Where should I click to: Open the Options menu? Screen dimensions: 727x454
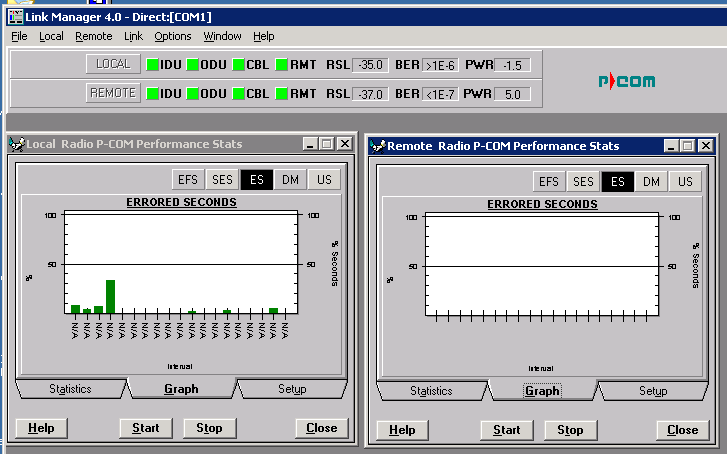pyautogui.click(x=172, y=36)
